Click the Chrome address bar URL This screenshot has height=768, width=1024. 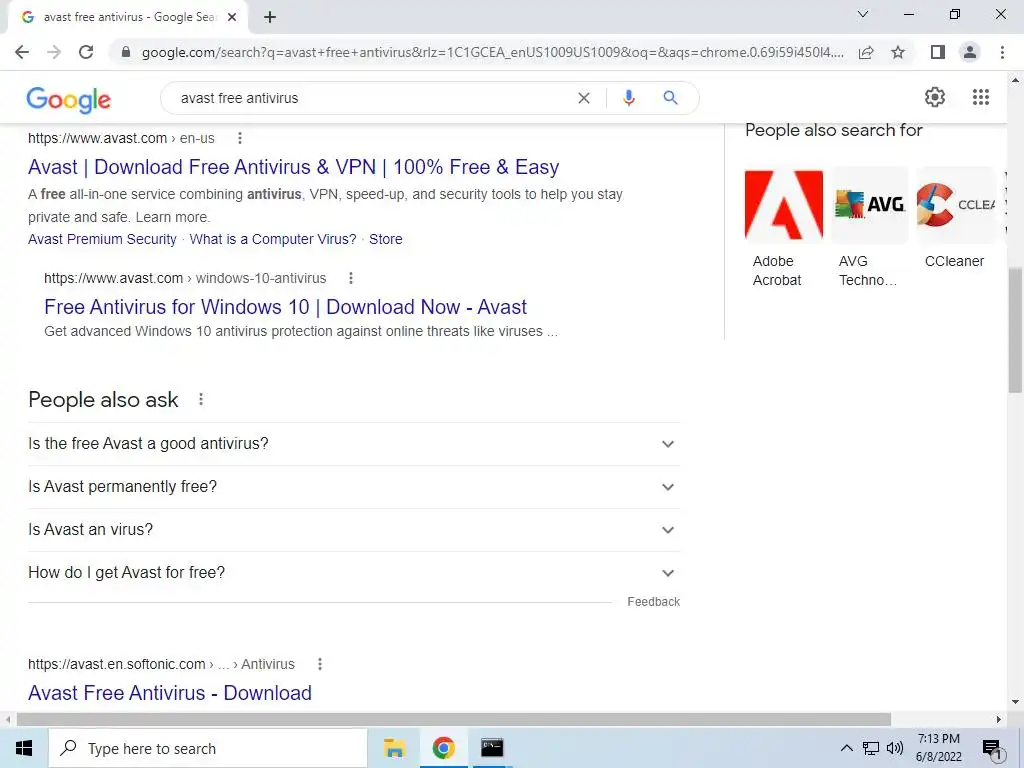click(492, 52)
